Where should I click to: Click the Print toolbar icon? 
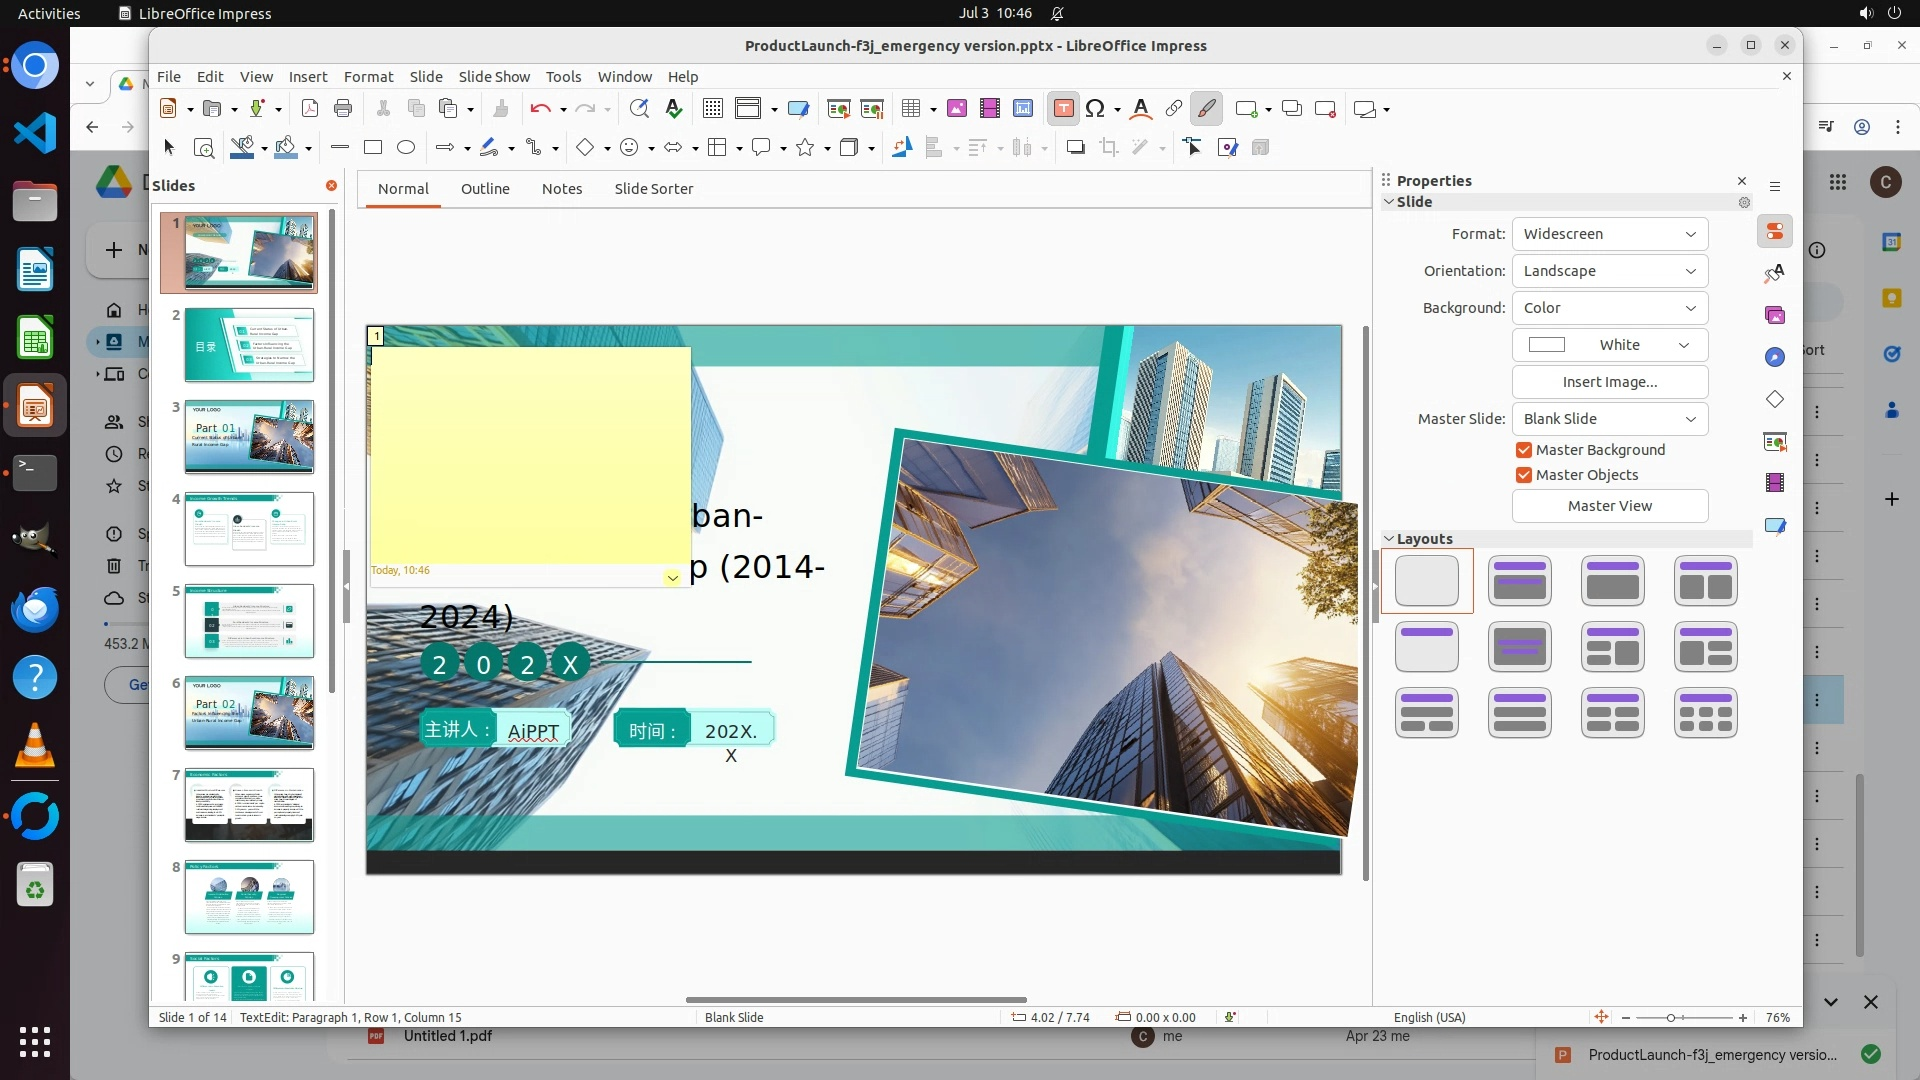click(x=343, y=109)
